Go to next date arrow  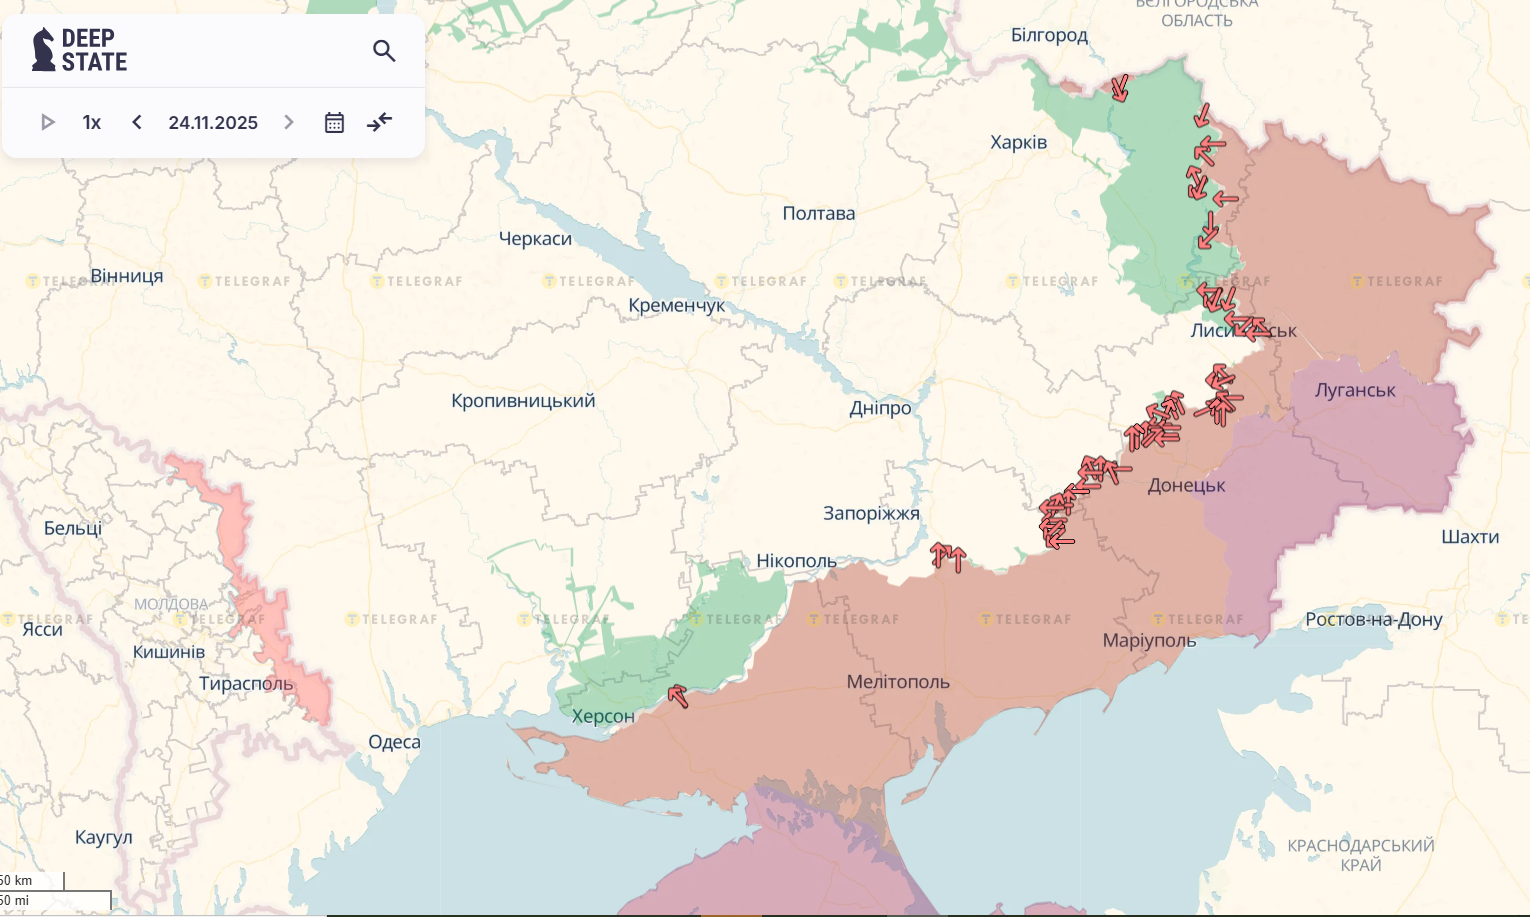point(289,122)
